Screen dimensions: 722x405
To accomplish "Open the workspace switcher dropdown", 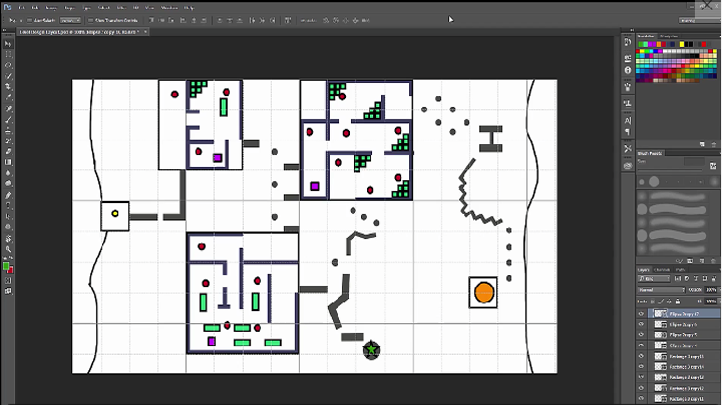I will click(698, 20).
